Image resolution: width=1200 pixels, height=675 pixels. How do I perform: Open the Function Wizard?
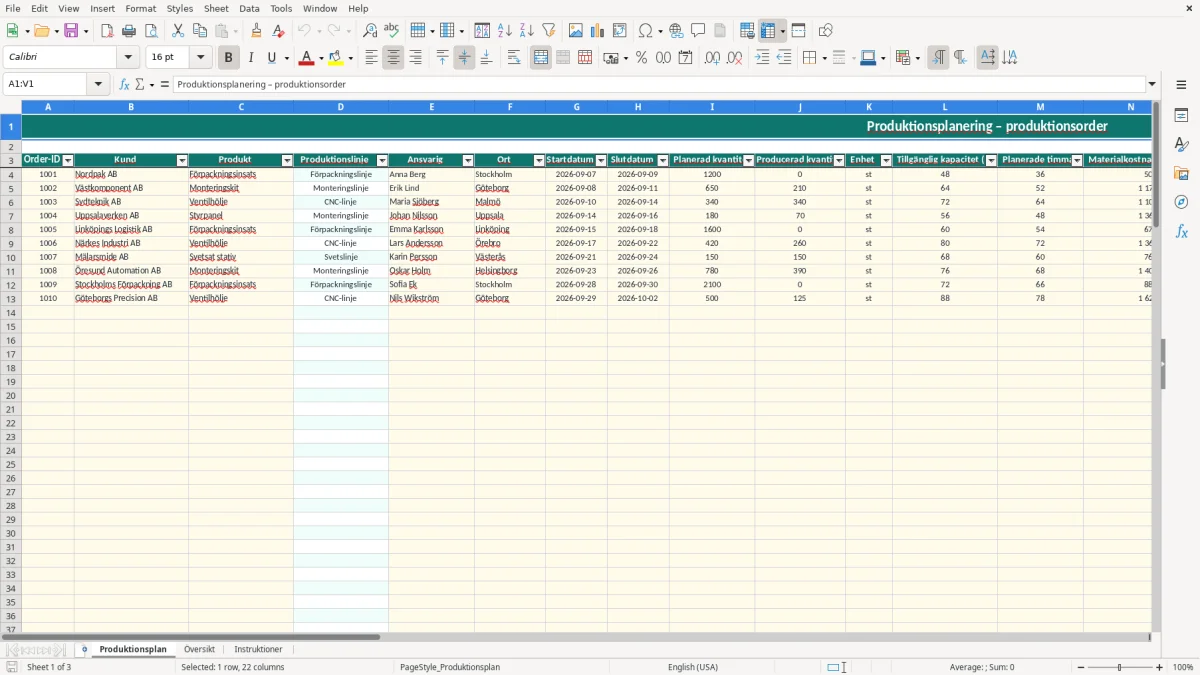click(124, 84)
